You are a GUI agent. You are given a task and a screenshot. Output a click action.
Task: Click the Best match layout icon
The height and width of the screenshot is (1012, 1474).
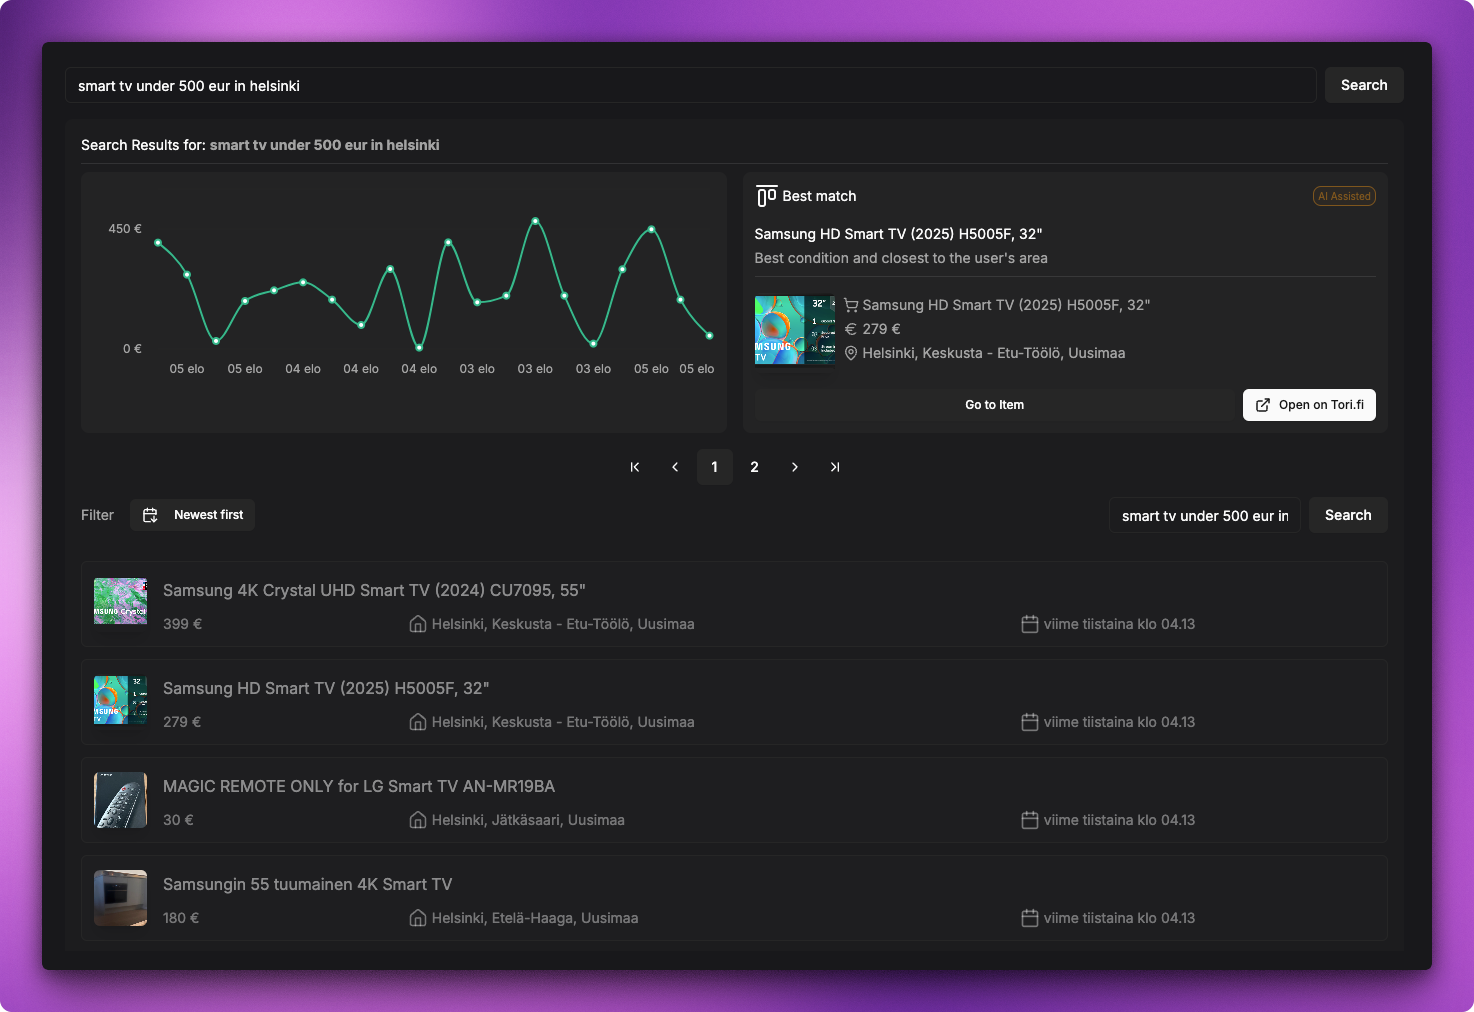(x=766, y=196)
